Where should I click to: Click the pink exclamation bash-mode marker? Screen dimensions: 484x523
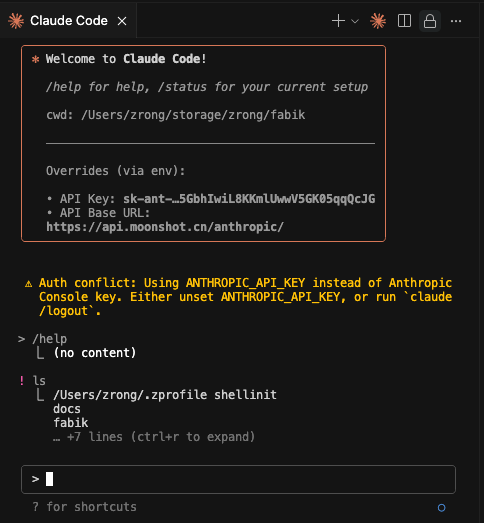coord(22,381)
